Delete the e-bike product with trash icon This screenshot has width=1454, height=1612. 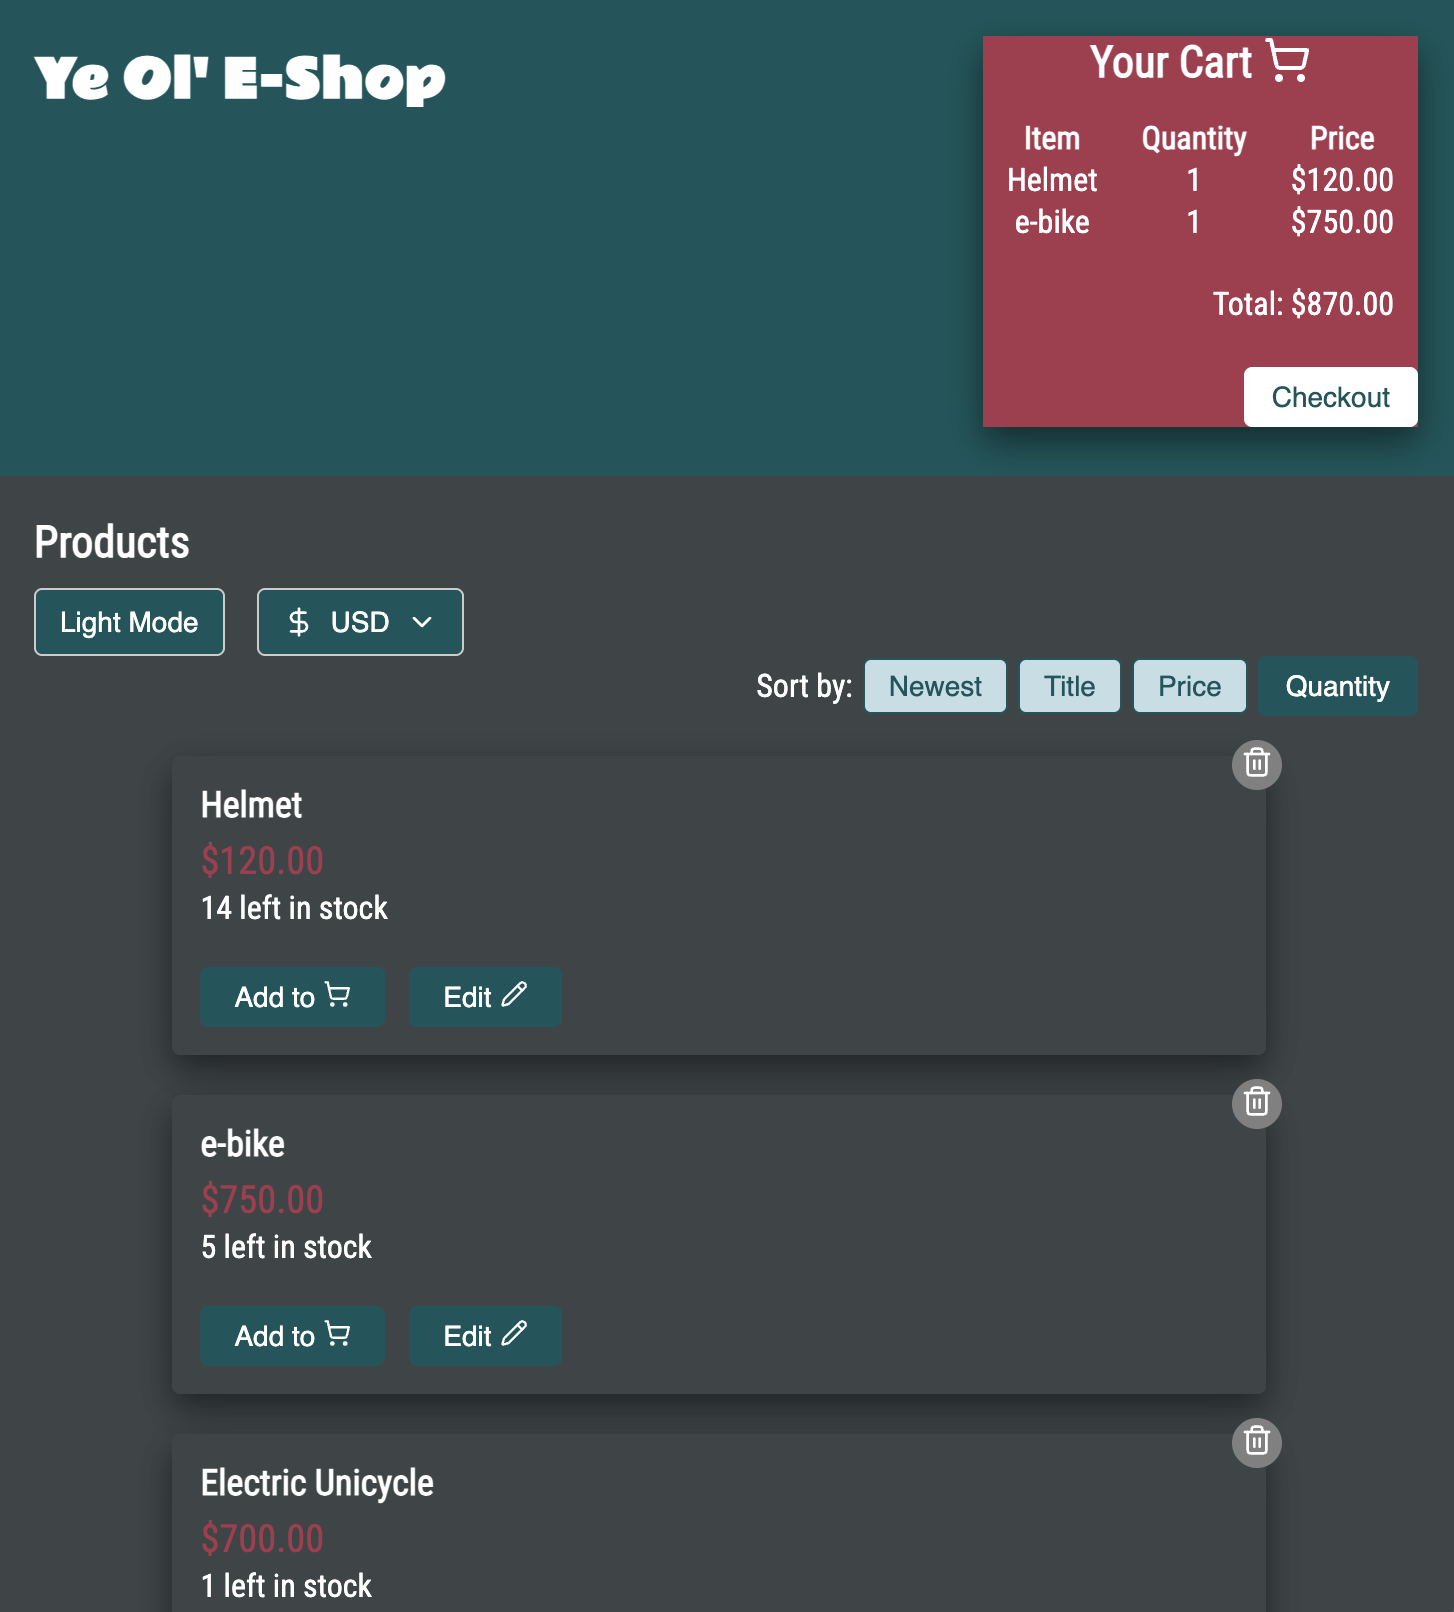(1256, 1103)
